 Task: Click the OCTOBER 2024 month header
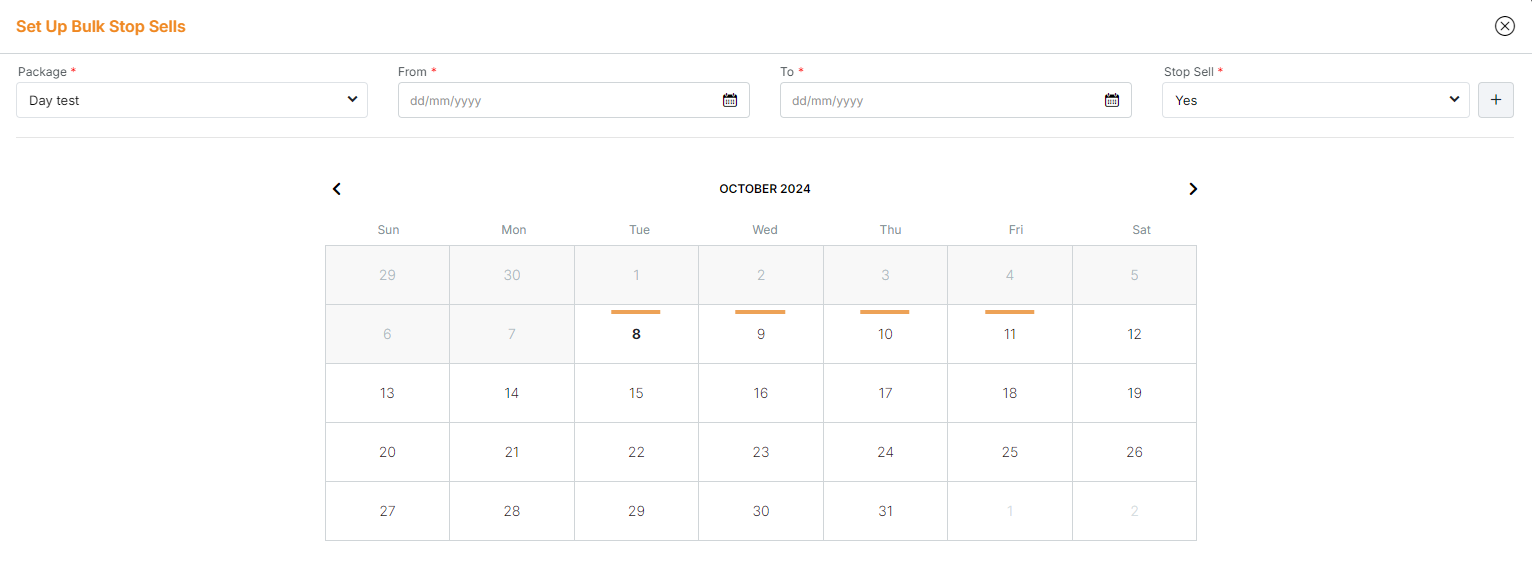pos(765,189)
